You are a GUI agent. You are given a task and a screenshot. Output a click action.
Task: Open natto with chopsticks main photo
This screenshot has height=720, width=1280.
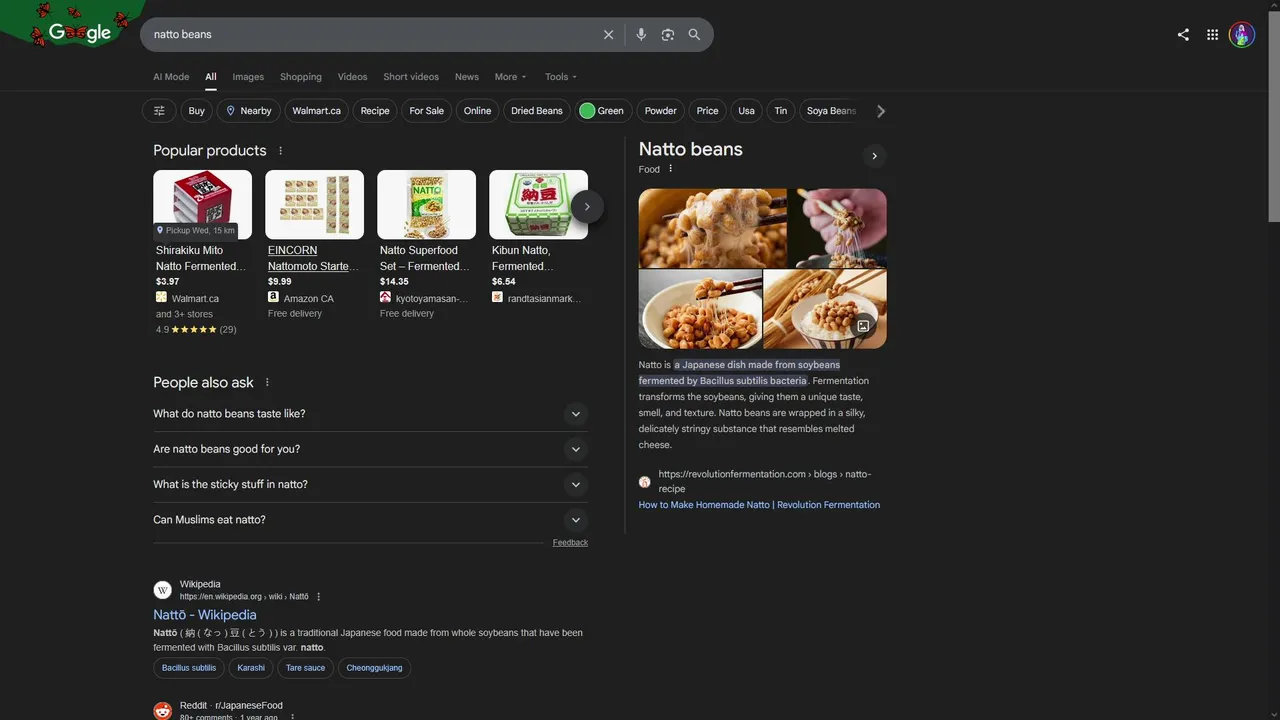click(x=712, y=228)
